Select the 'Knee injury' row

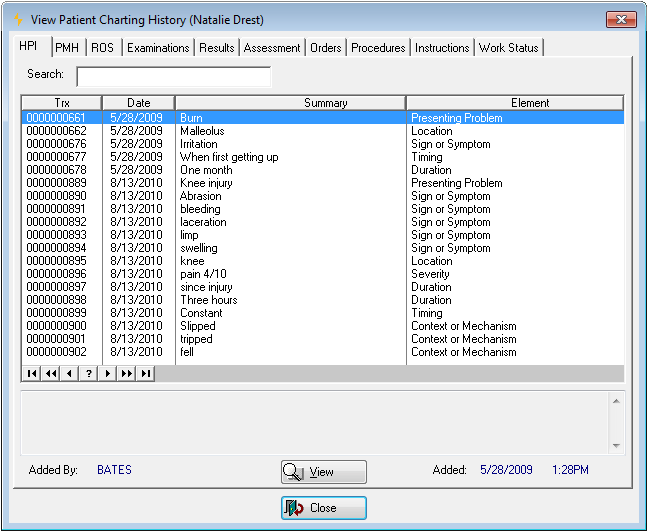(322, 183)
